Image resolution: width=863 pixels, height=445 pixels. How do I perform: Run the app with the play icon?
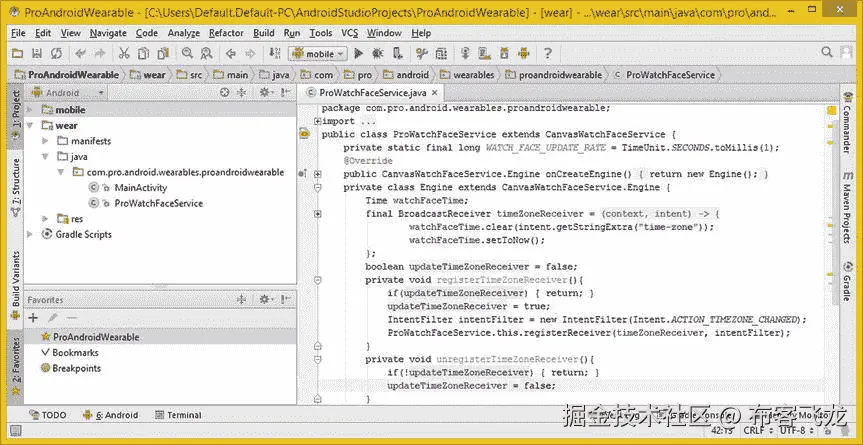tap(358, 53)
